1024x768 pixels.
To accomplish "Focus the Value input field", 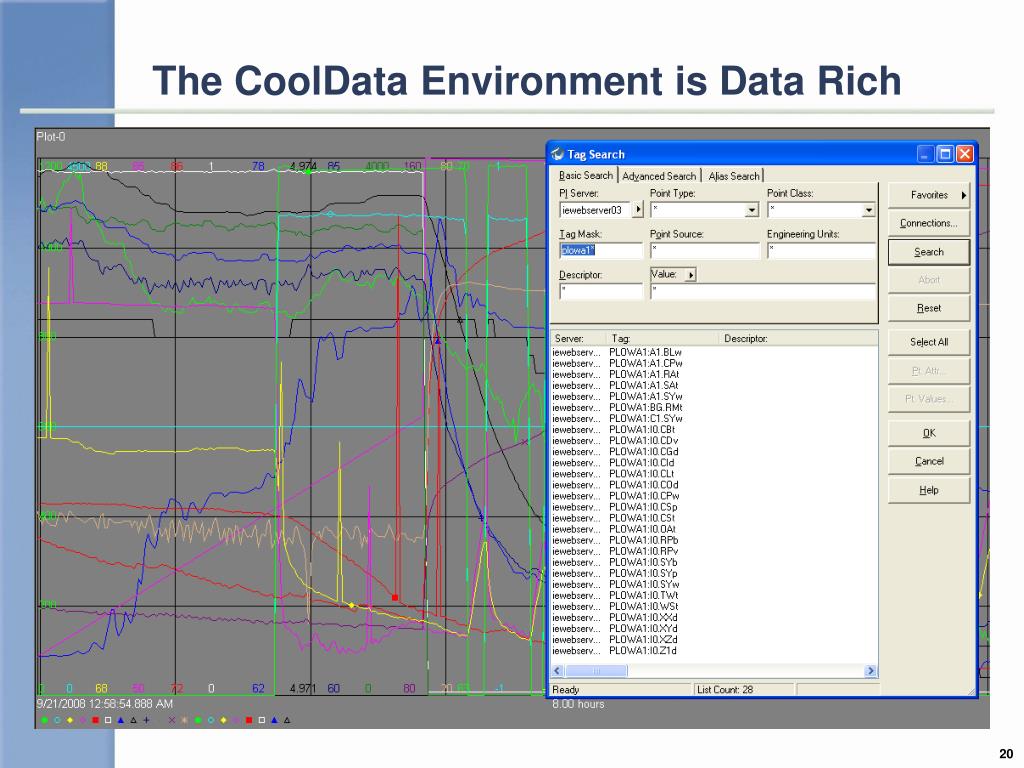I will [x=762, y=291].
